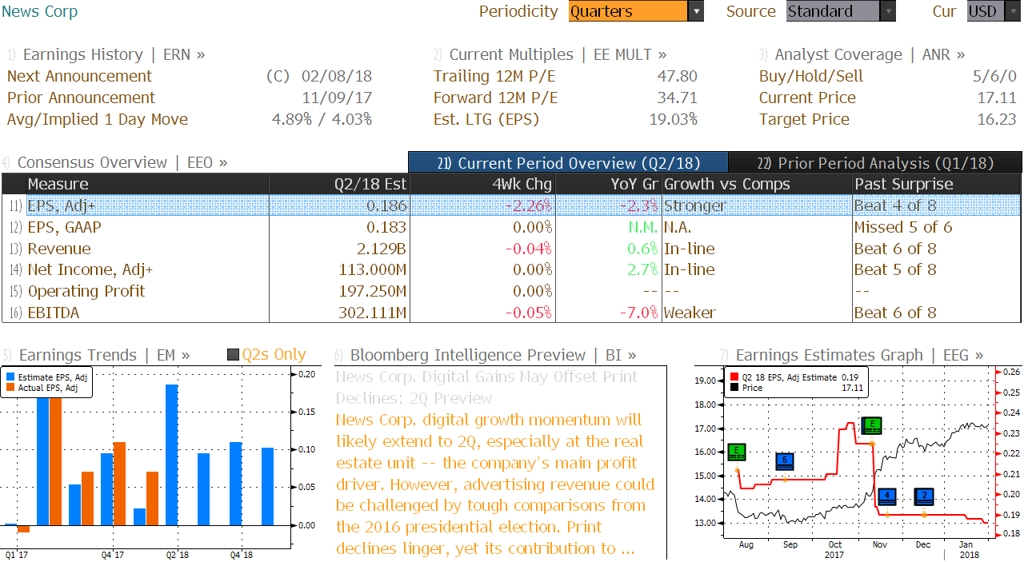
Task: Click the Revenue estimate 2.129B
Action: coord(381,249)
